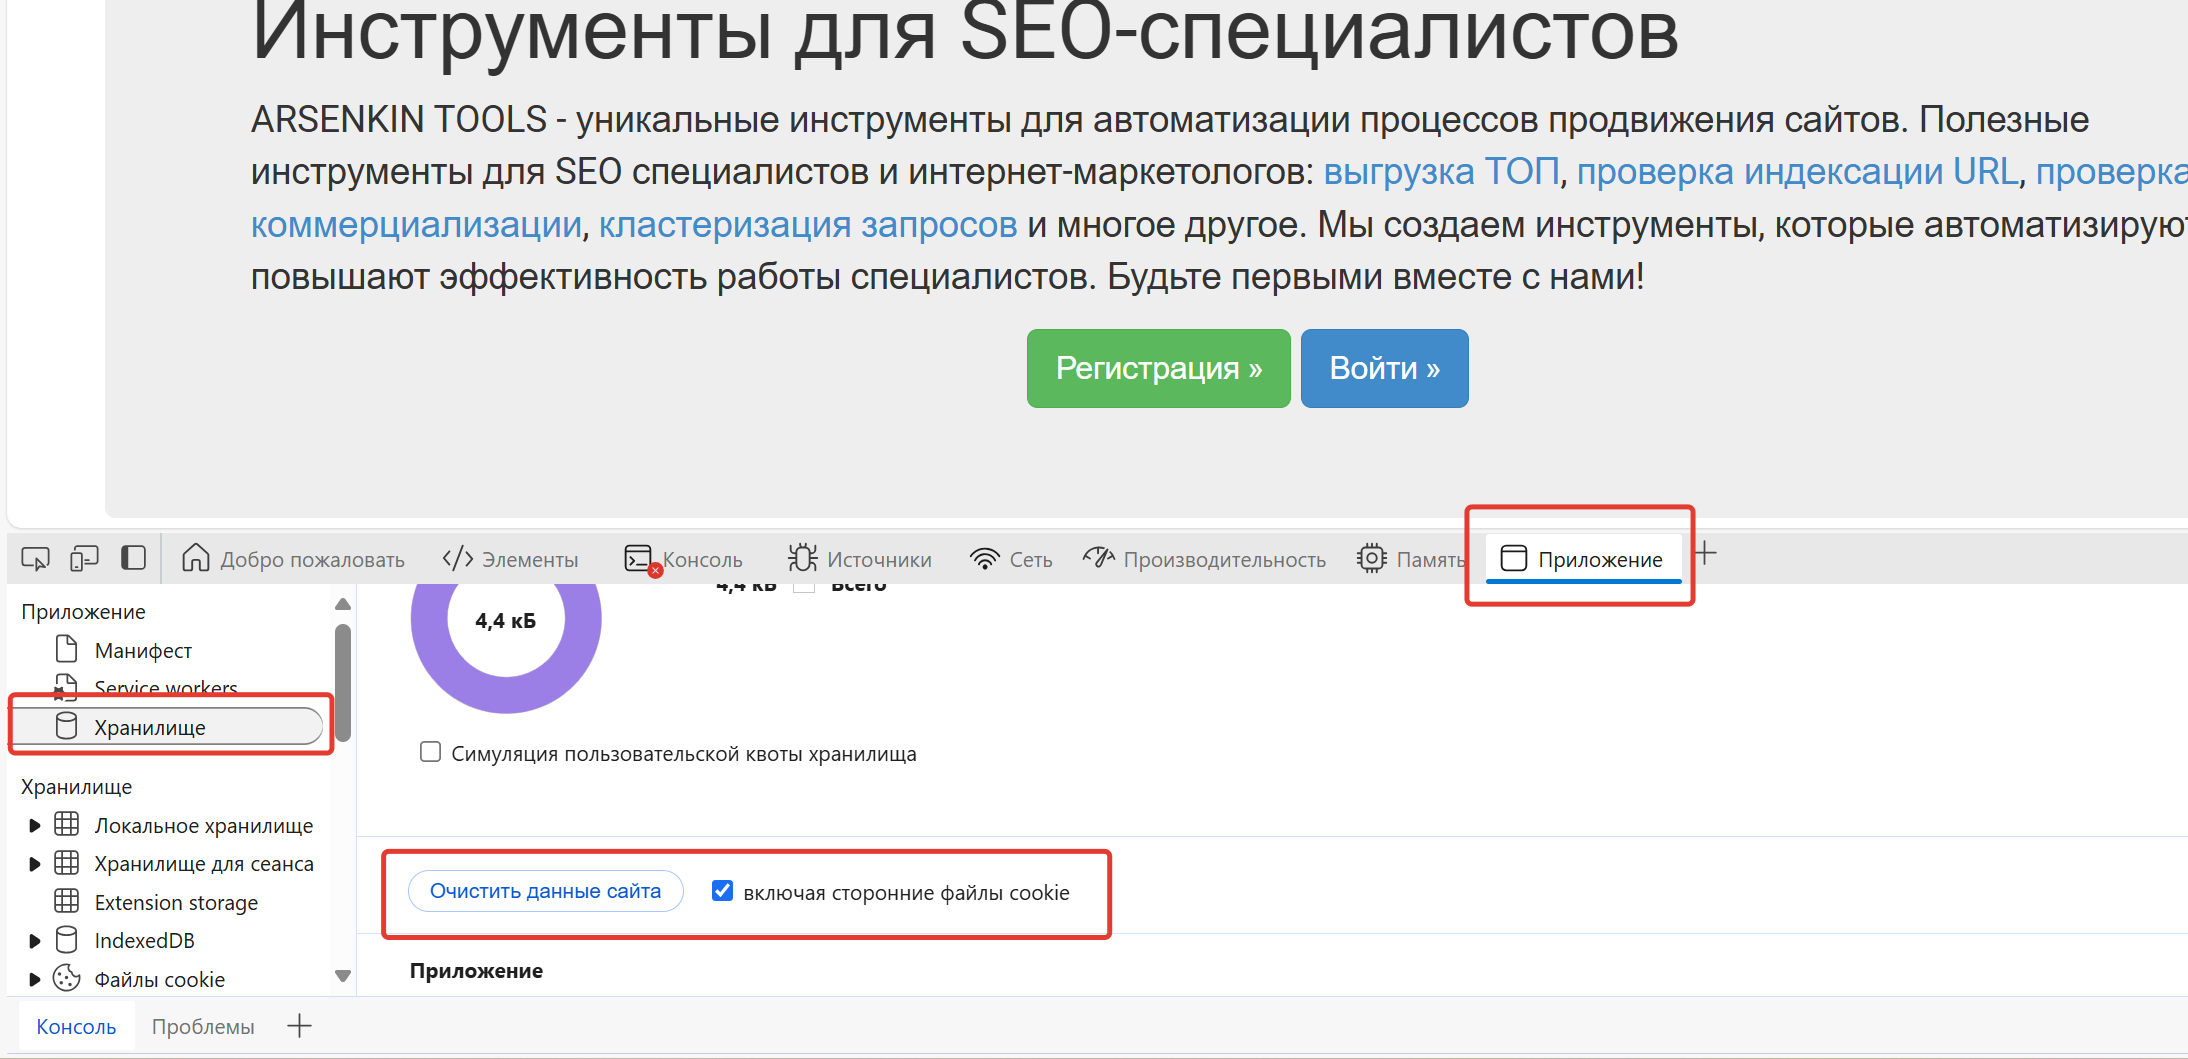
Task: Select Хранилище item in Приложение section
Action: tap(168, 727)
